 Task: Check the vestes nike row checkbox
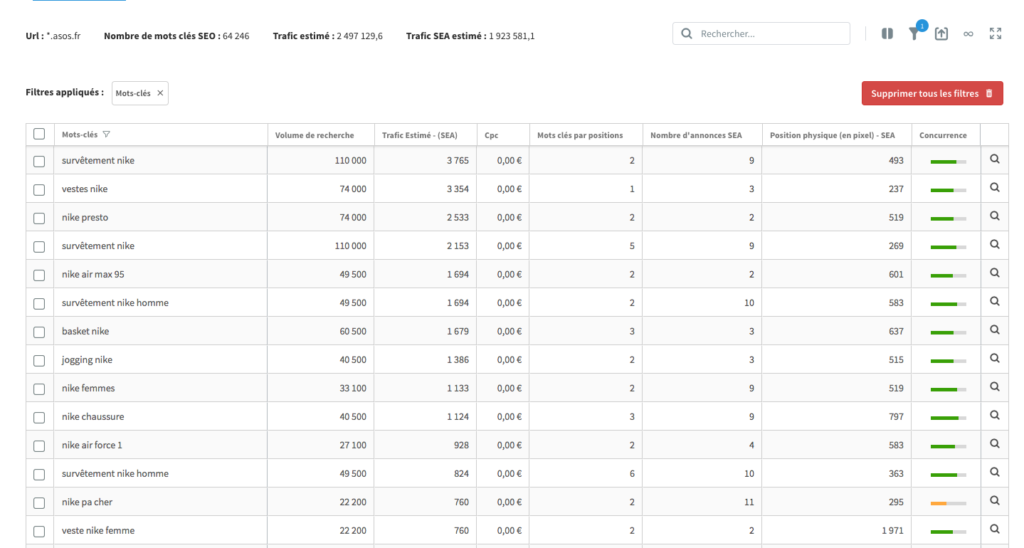point(39,189)
